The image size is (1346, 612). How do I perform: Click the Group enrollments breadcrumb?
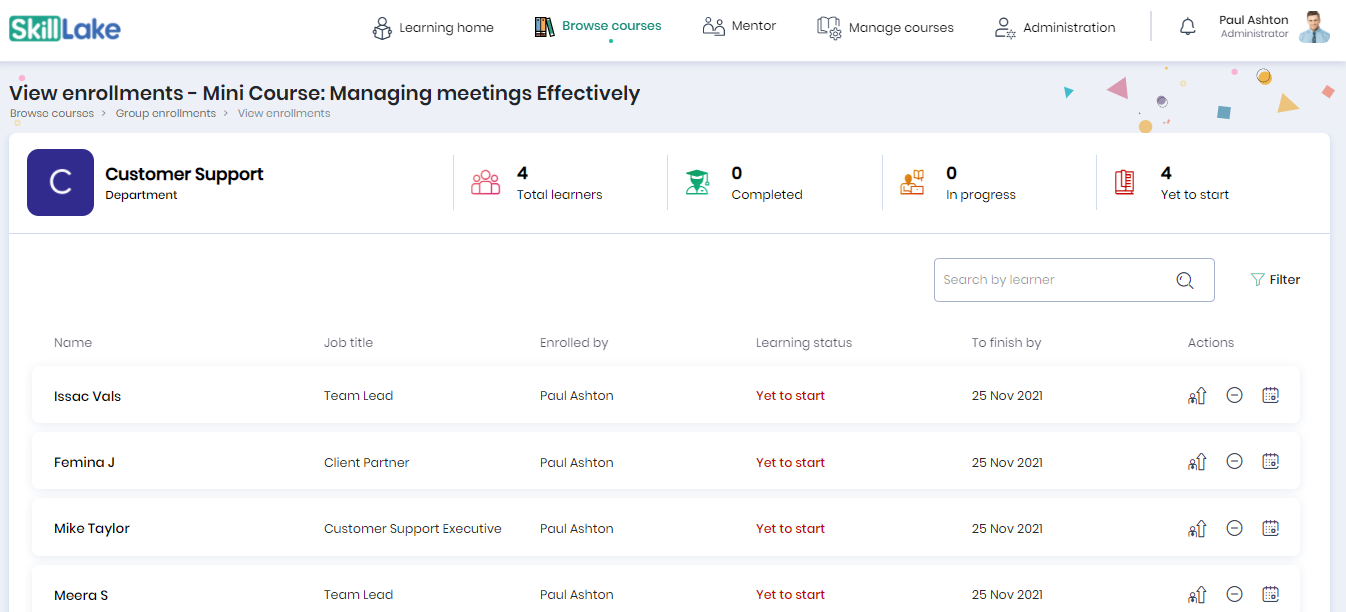[x=166, y=114]
